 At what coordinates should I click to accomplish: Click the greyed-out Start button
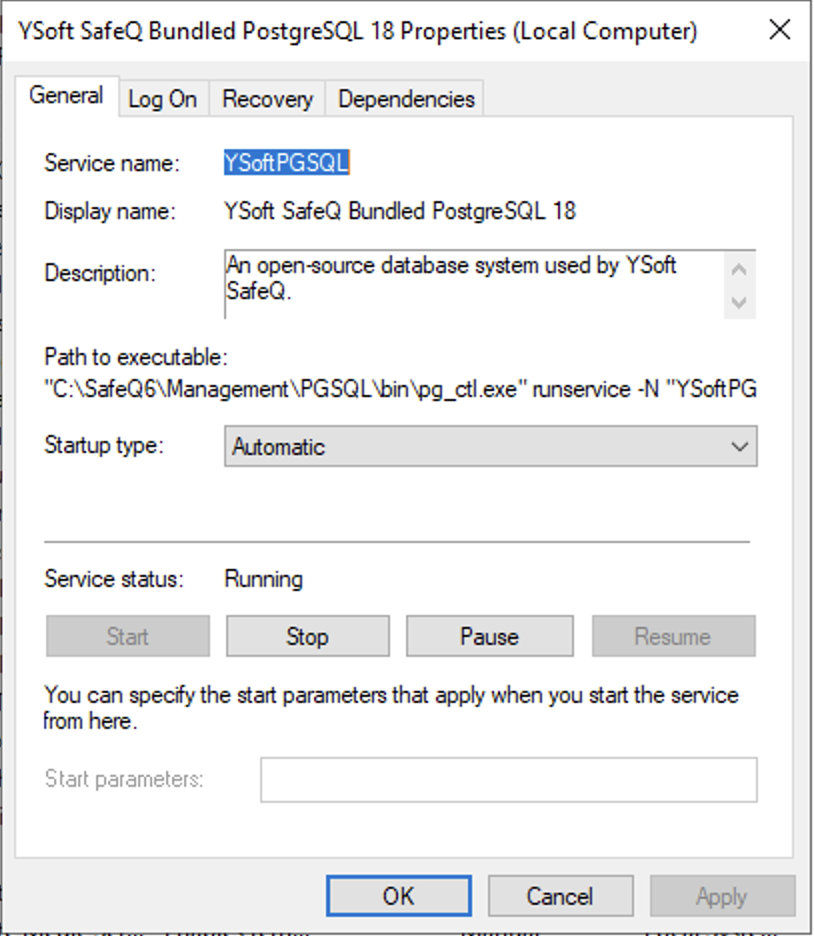pos(128,636)
